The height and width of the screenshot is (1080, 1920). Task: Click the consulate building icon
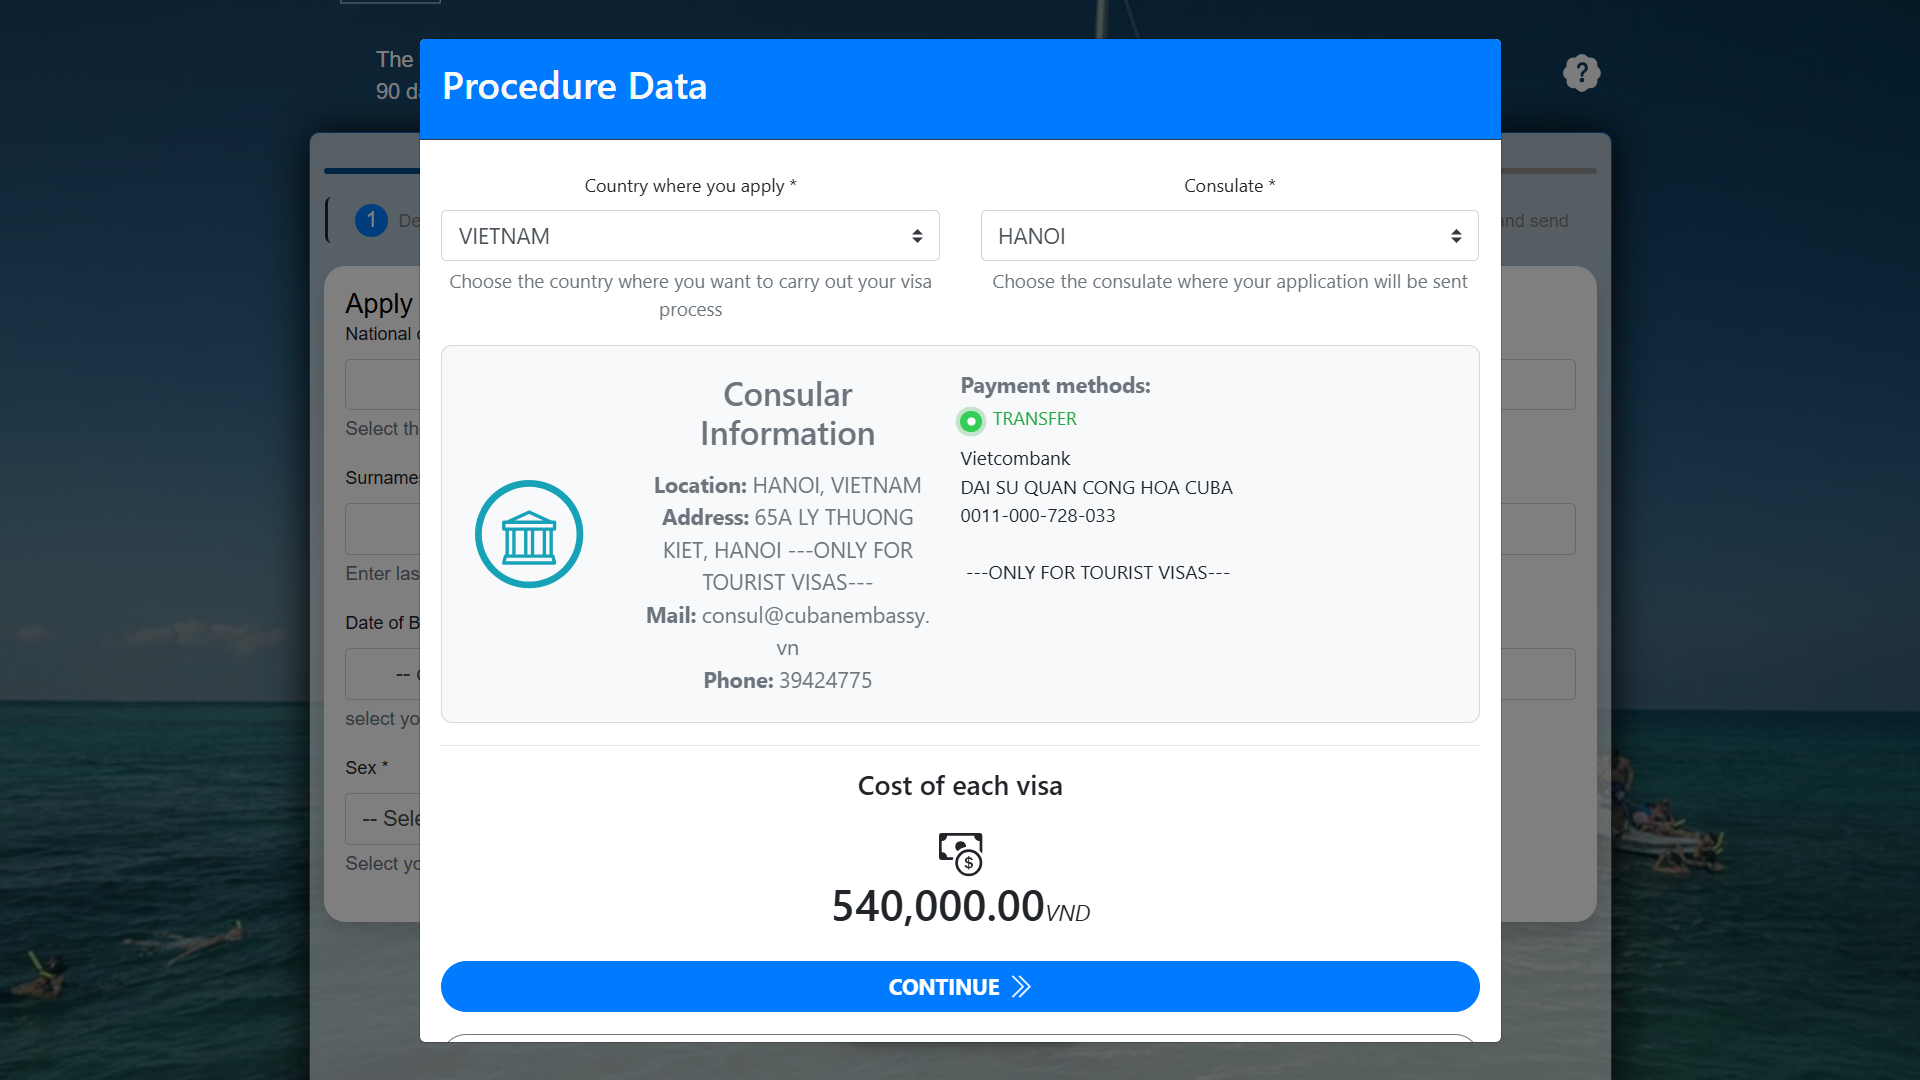point(529,534)
